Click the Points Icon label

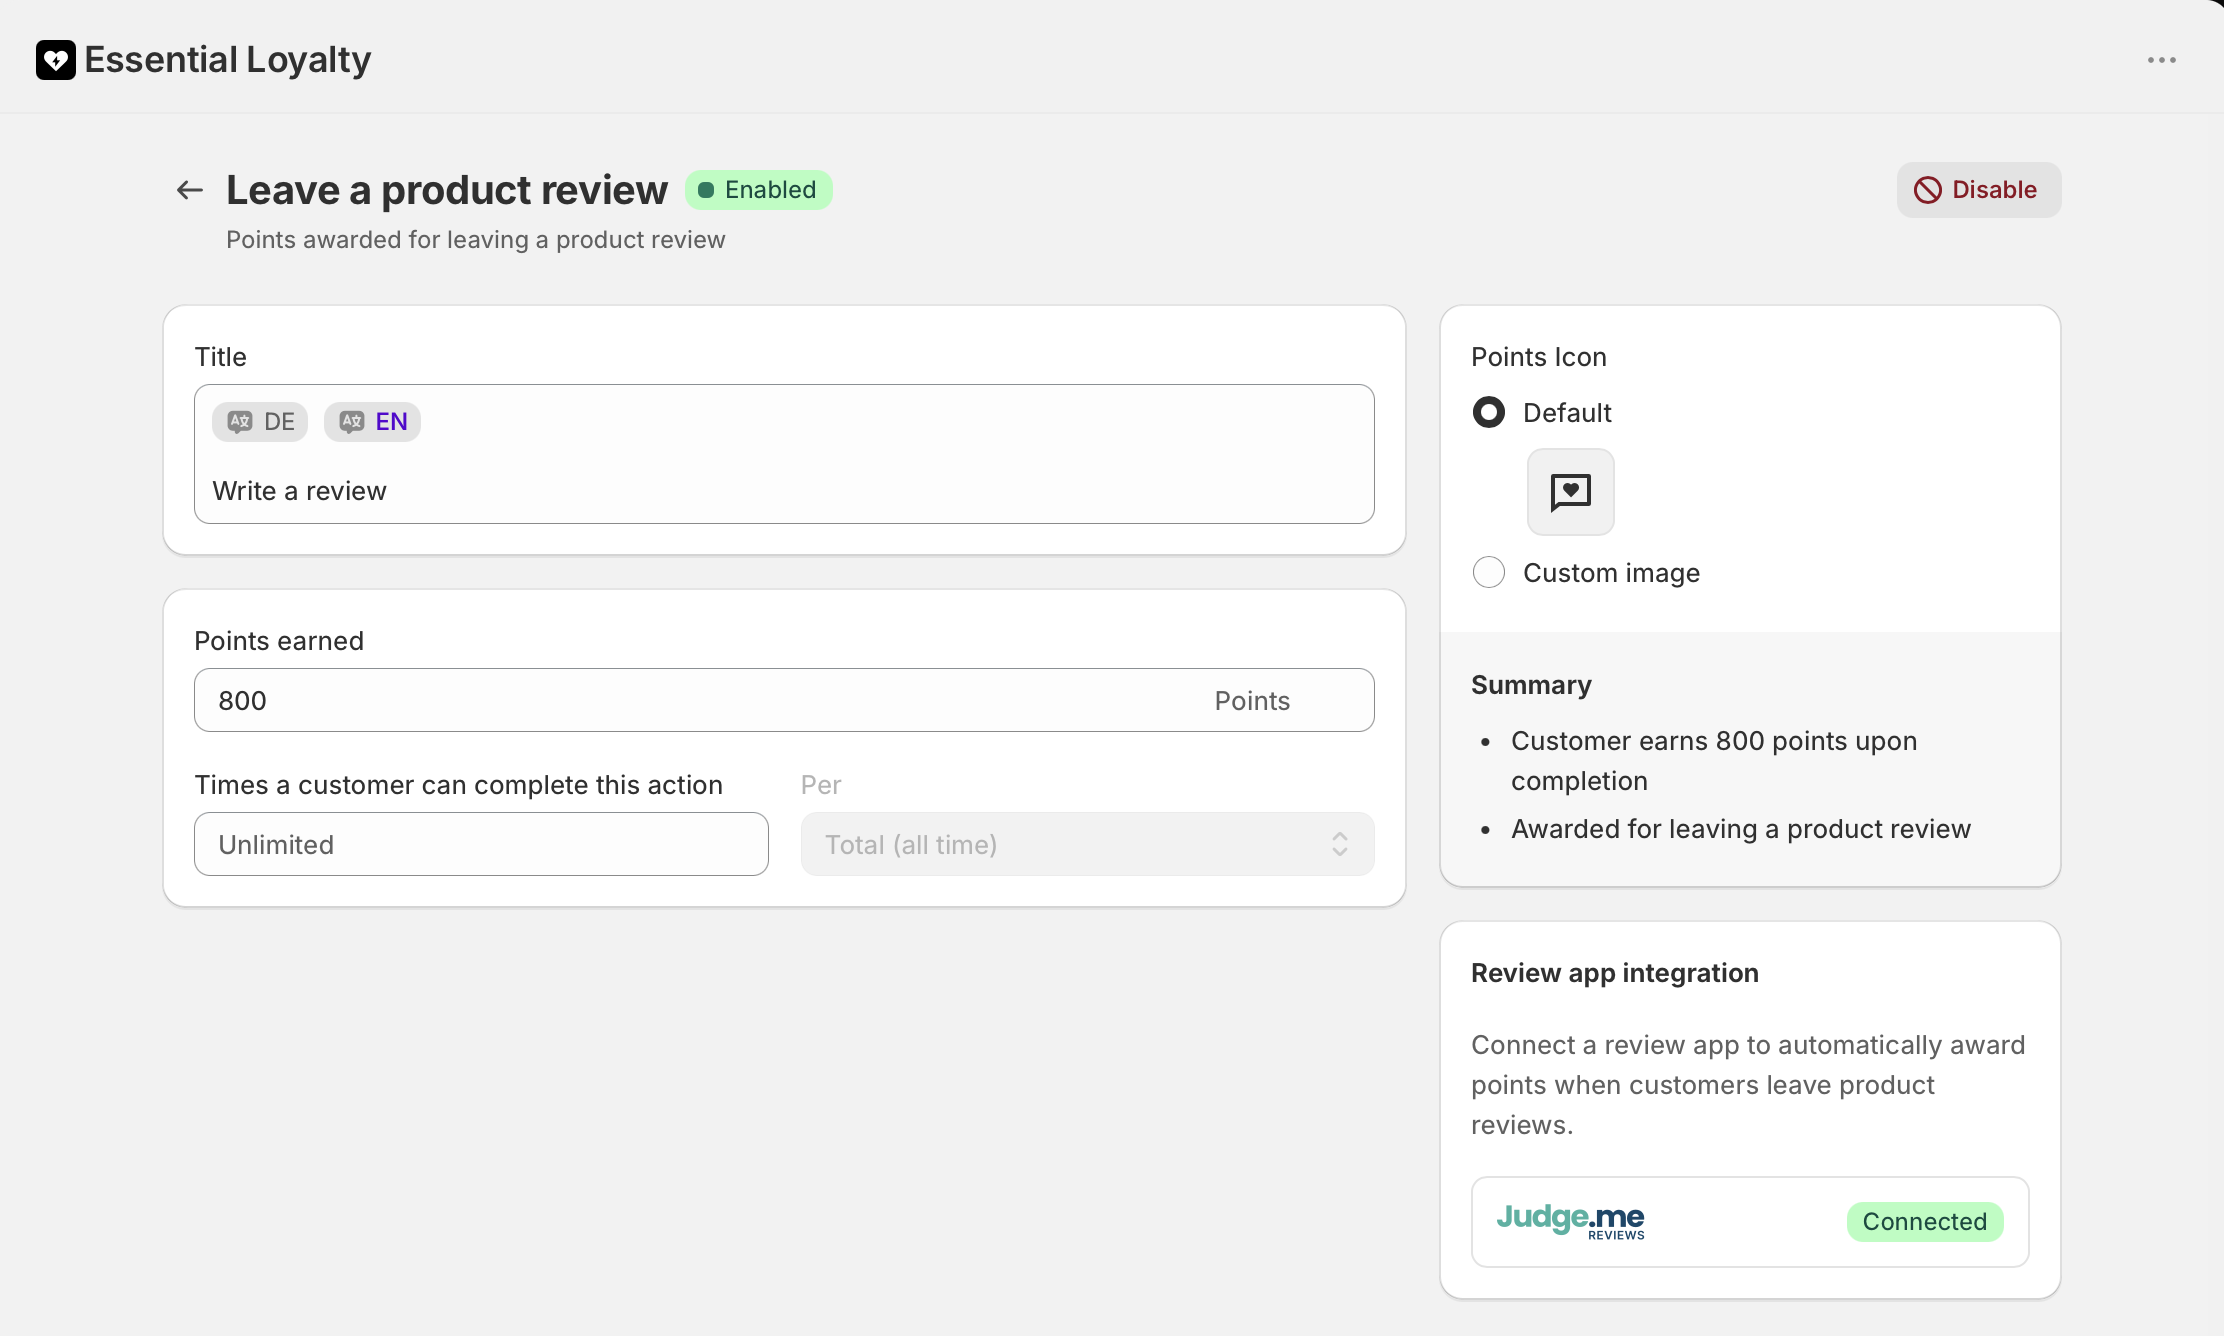tap(1539, 357)
